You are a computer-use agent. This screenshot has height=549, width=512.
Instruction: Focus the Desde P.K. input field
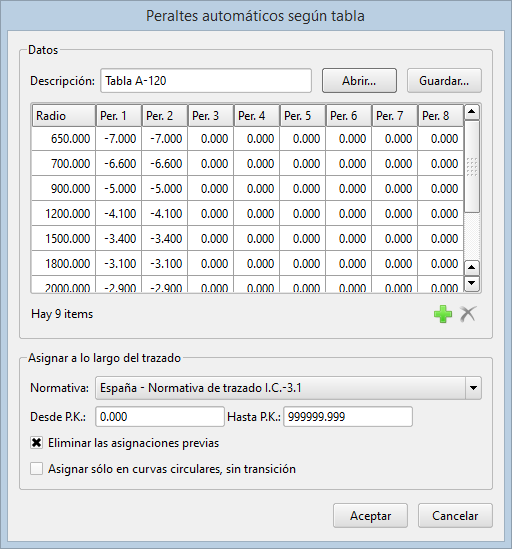[x=160, y=417]
